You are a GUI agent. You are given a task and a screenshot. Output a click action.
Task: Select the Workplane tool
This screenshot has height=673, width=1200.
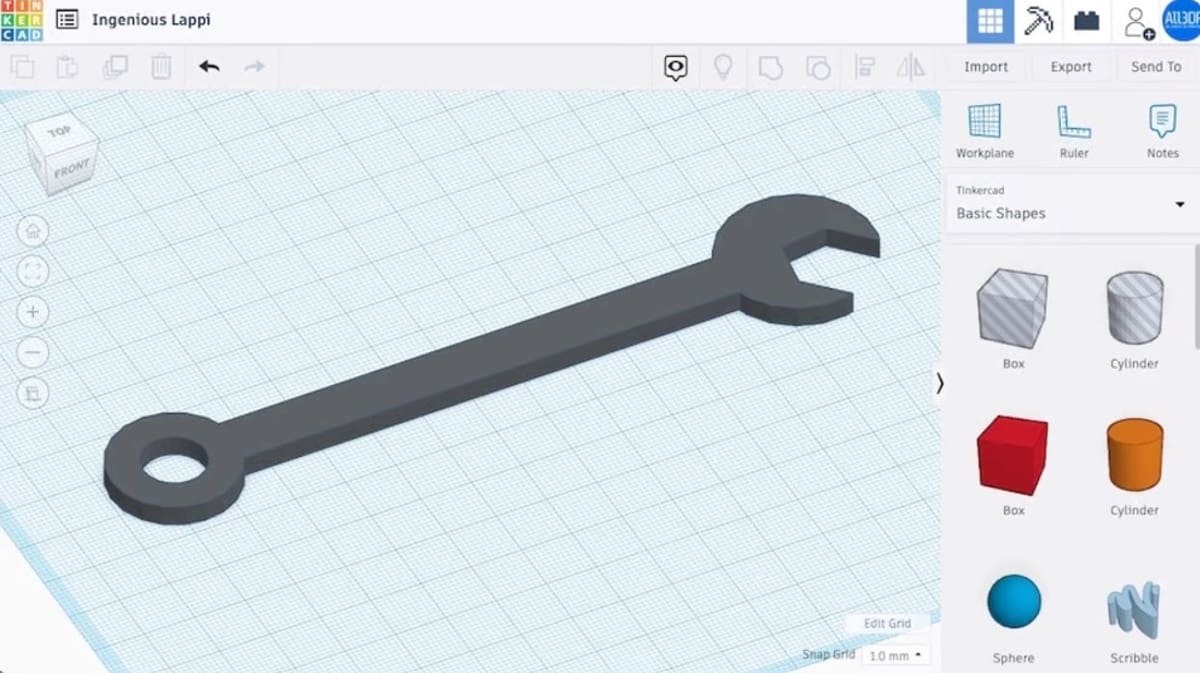tap(985, 131)
